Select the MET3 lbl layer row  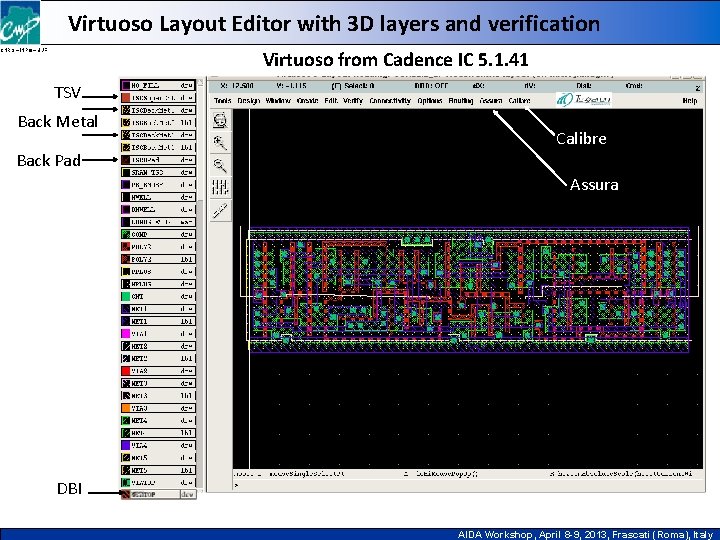click(x=158, y=396)
